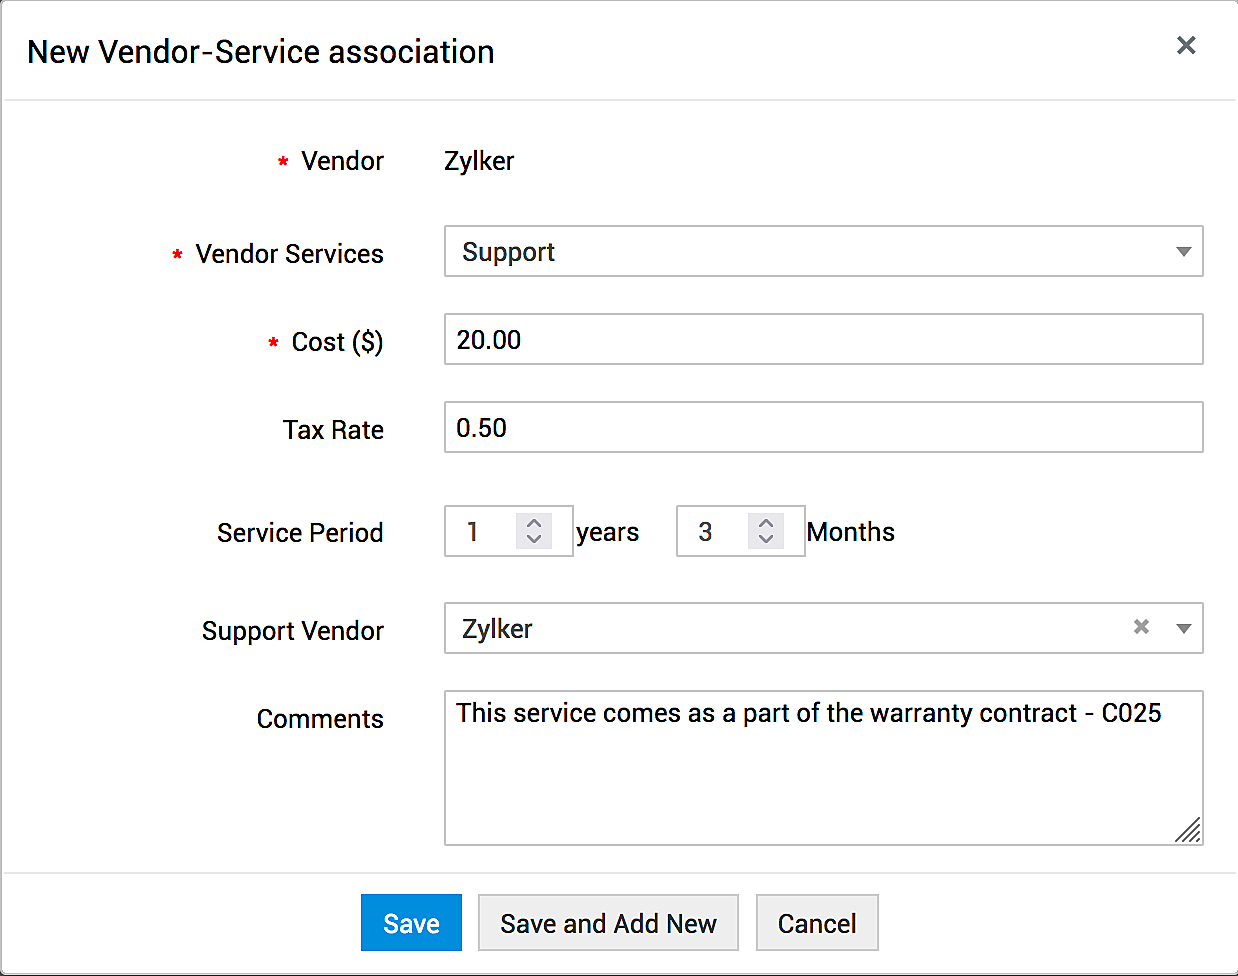The height and width of the screenshot is (976, 1238).
Task: Open the Support Vendor dropdown arrow
Action: (x=1183, y=629)
